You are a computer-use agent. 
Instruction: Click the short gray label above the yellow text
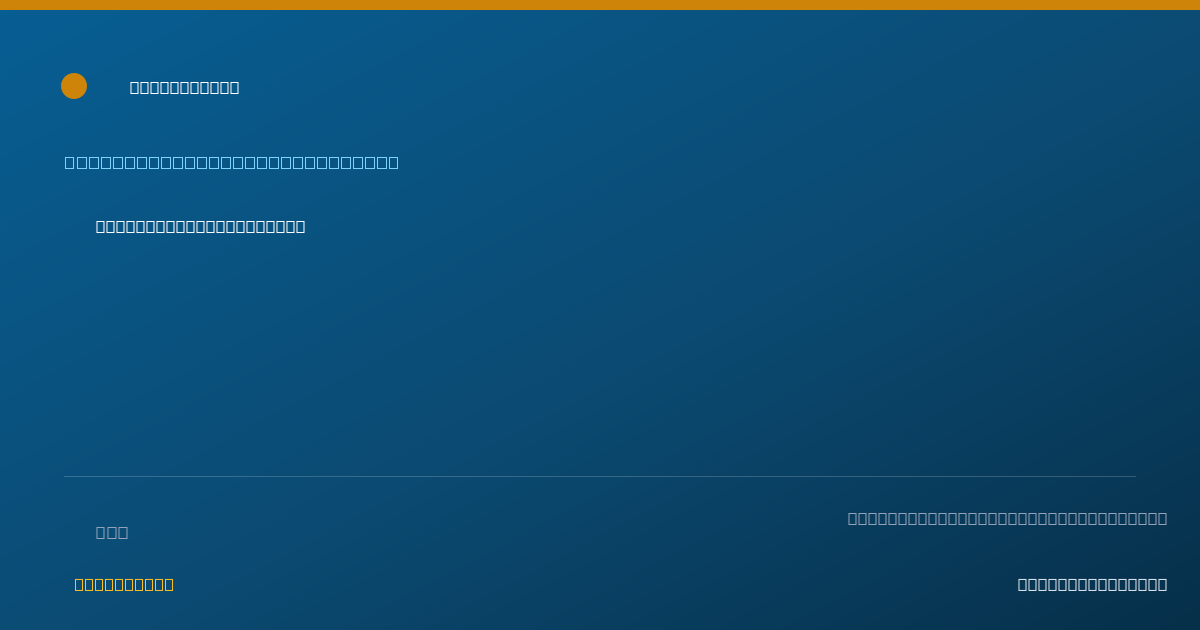(x=112, y=533)
